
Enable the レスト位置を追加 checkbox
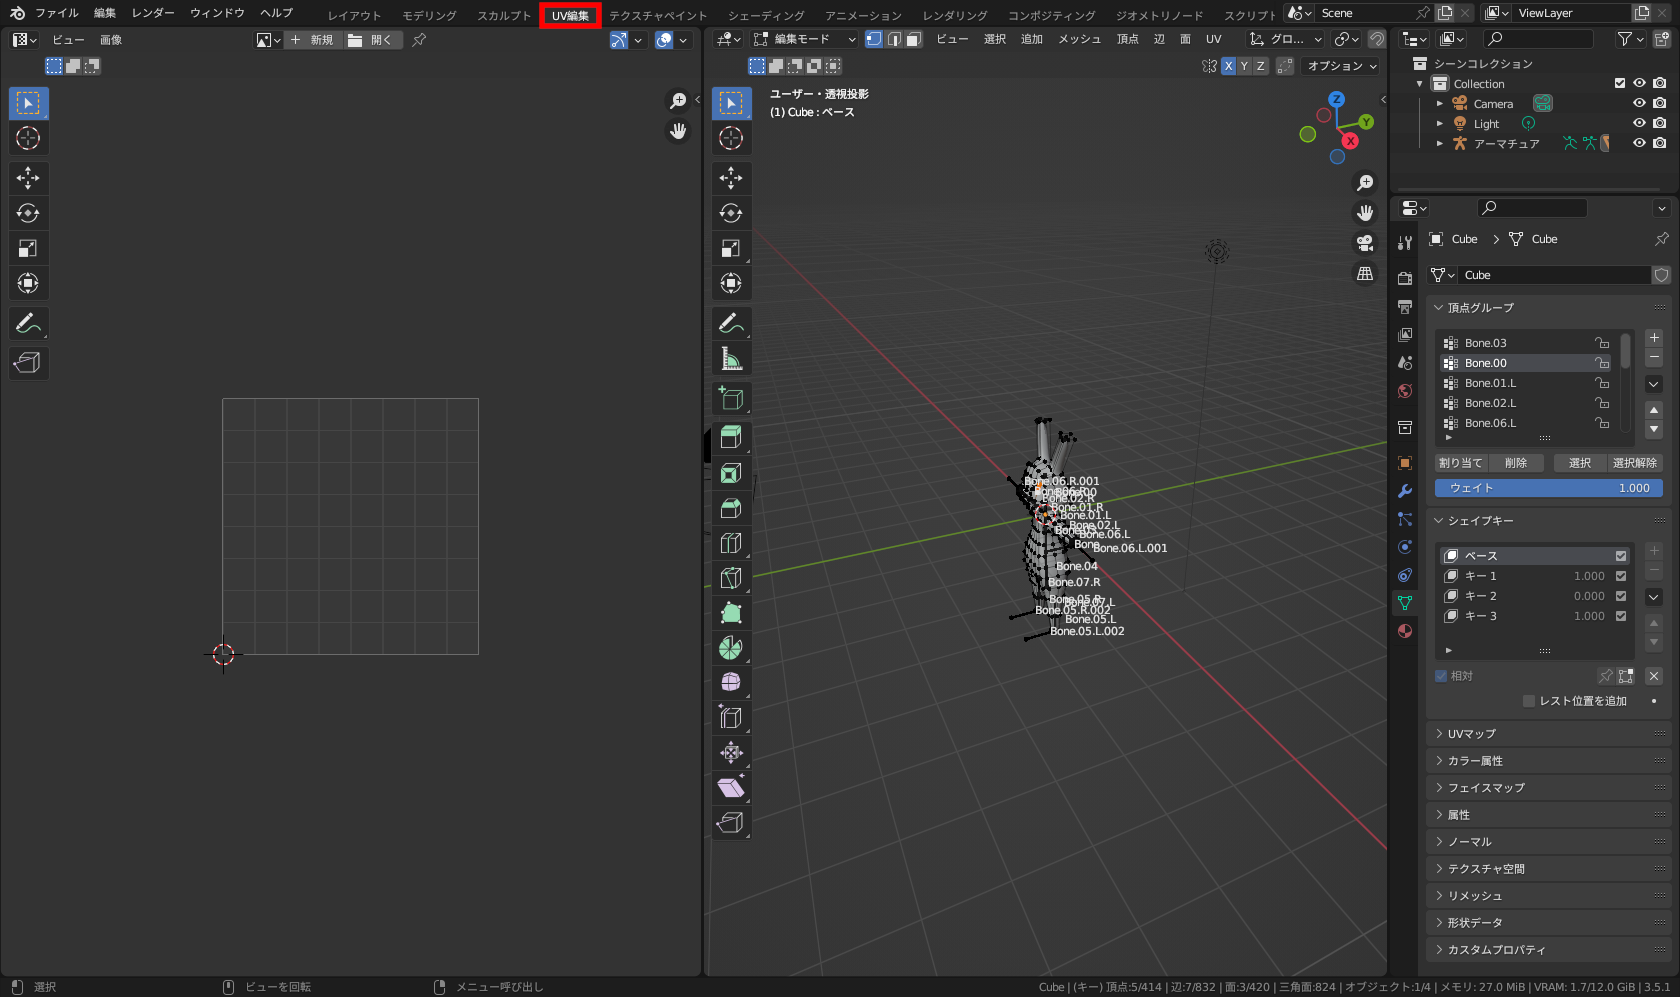(x=1529, y=701)
